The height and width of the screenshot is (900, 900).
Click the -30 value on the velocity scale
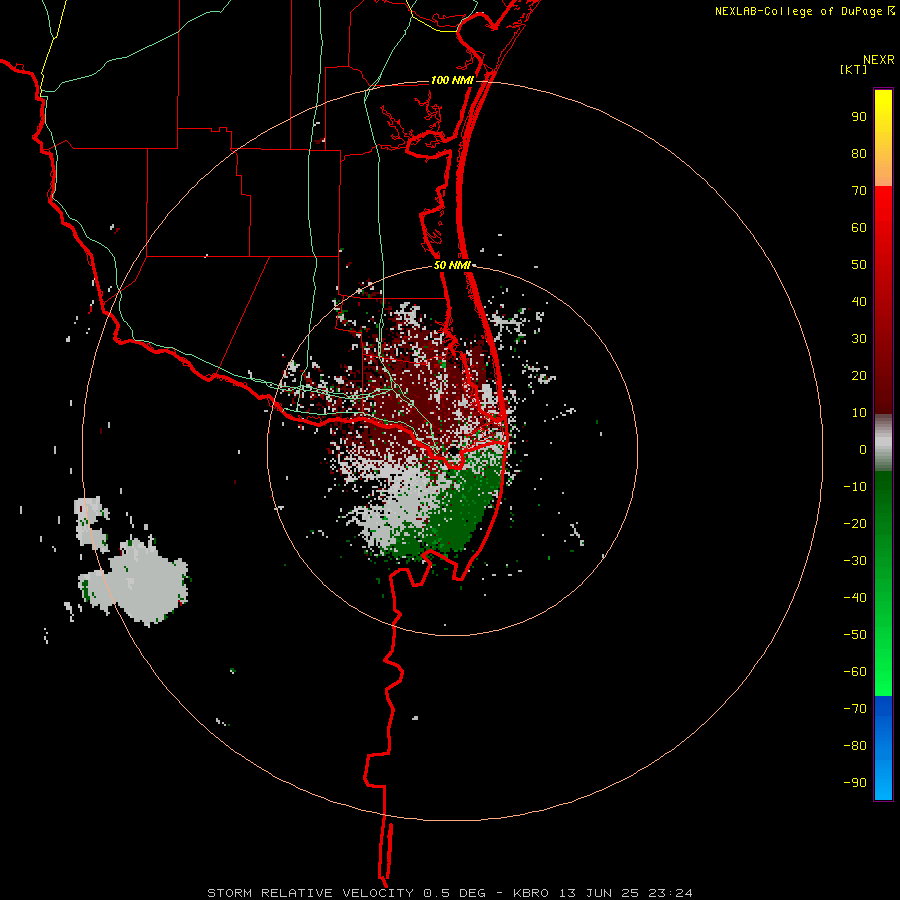pos(855,561)
